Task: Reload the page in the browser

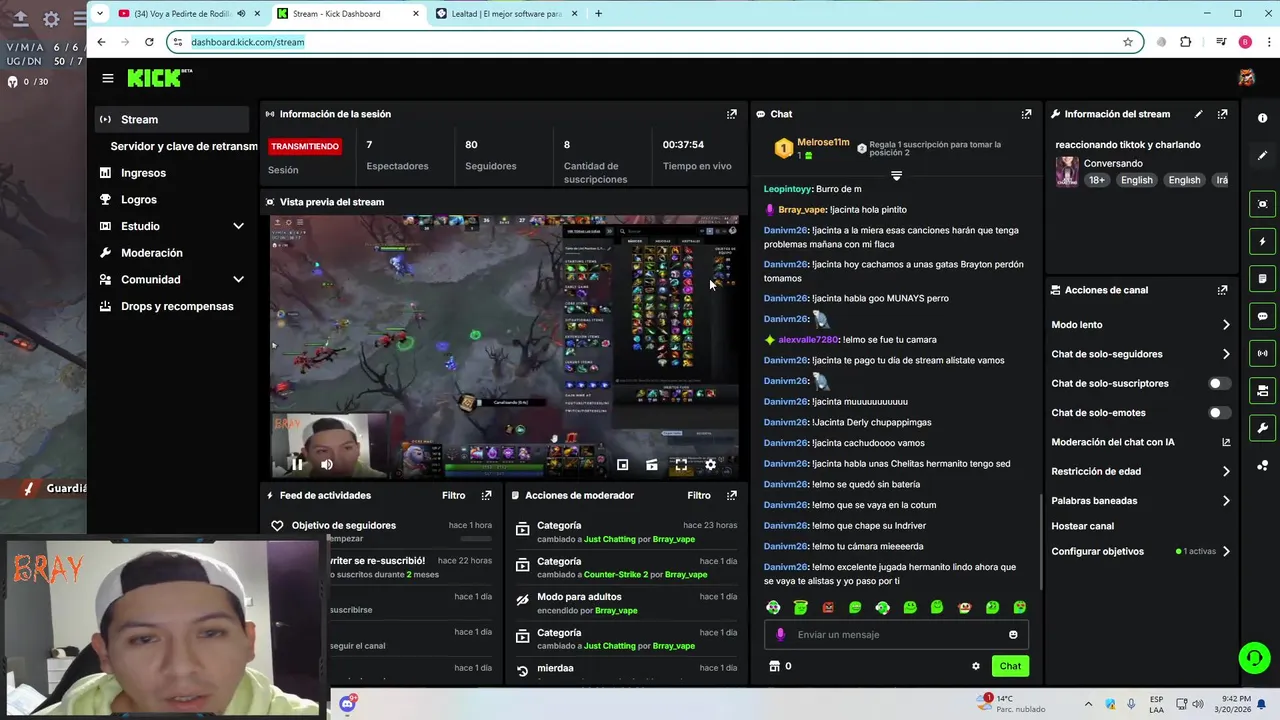Action: pyautogui.click(x=149, y=42)
